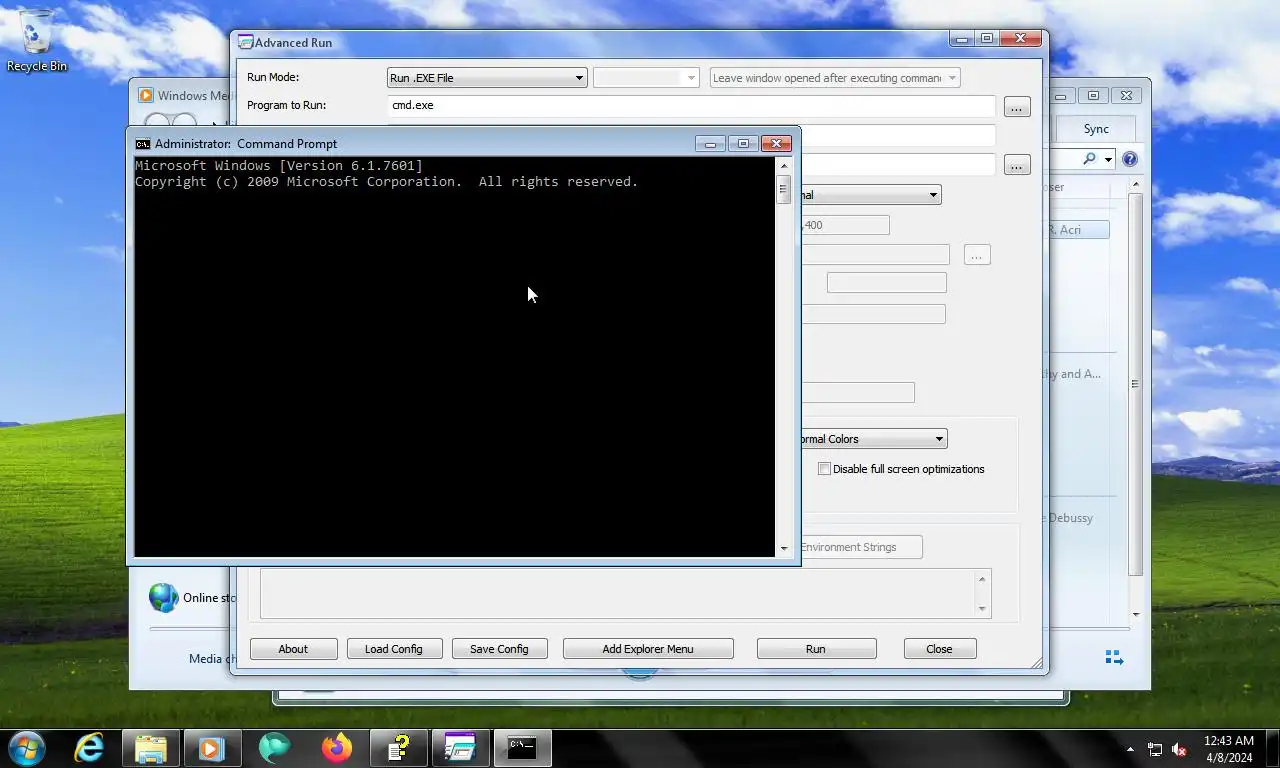Open the disabled combo box next to Run Mode

coord(646,78)
